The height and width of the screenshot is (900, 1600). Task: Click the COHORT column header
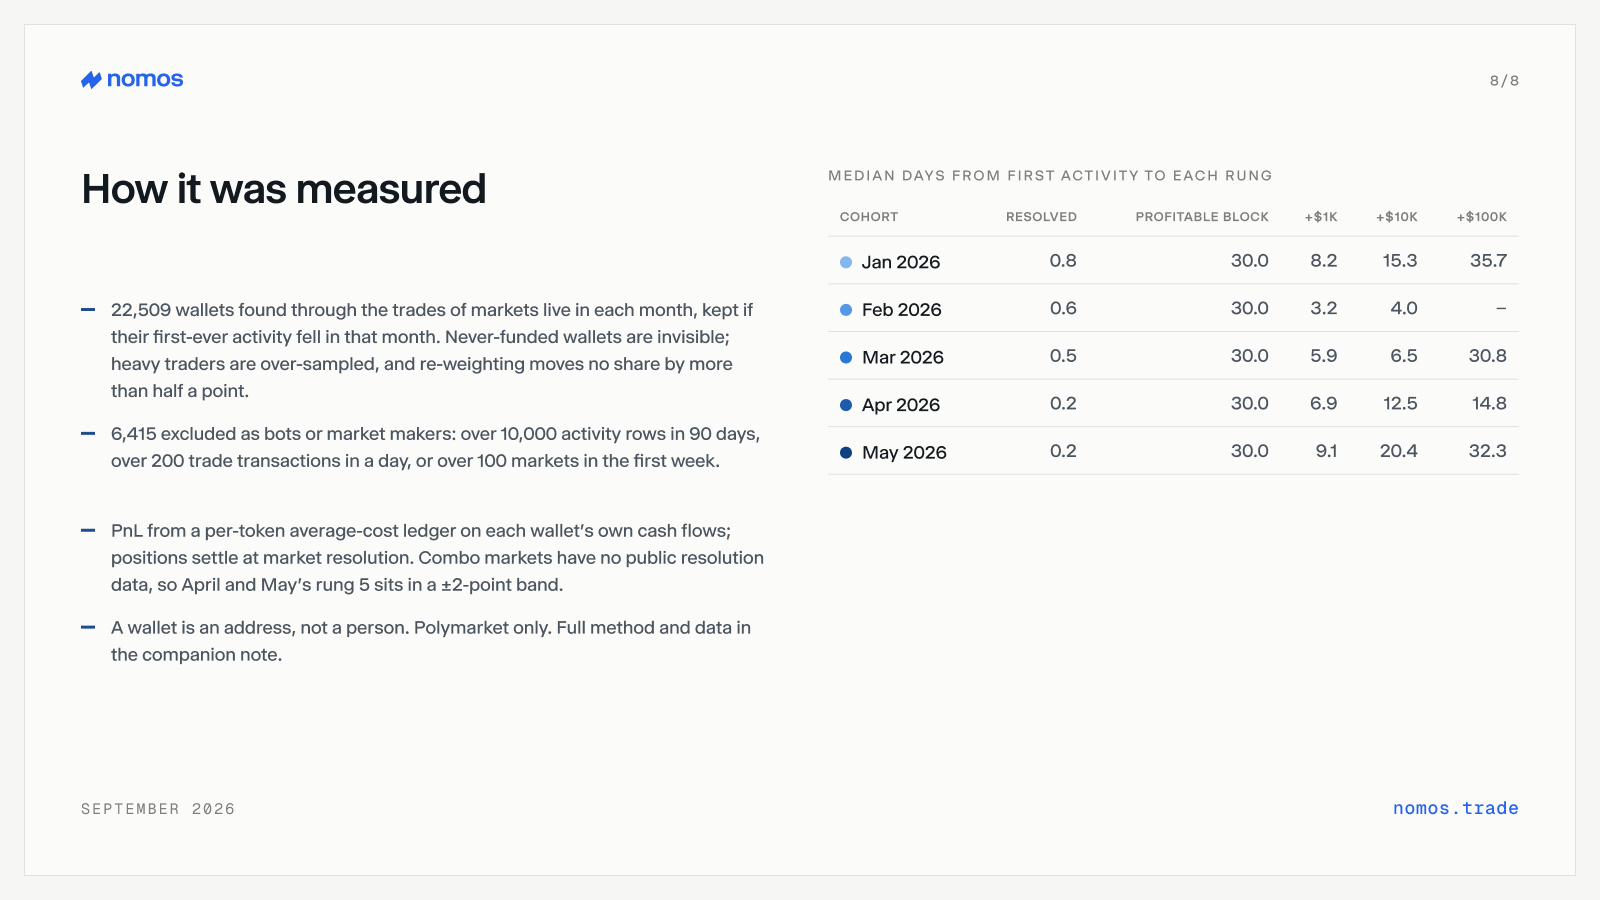[869, 217]
